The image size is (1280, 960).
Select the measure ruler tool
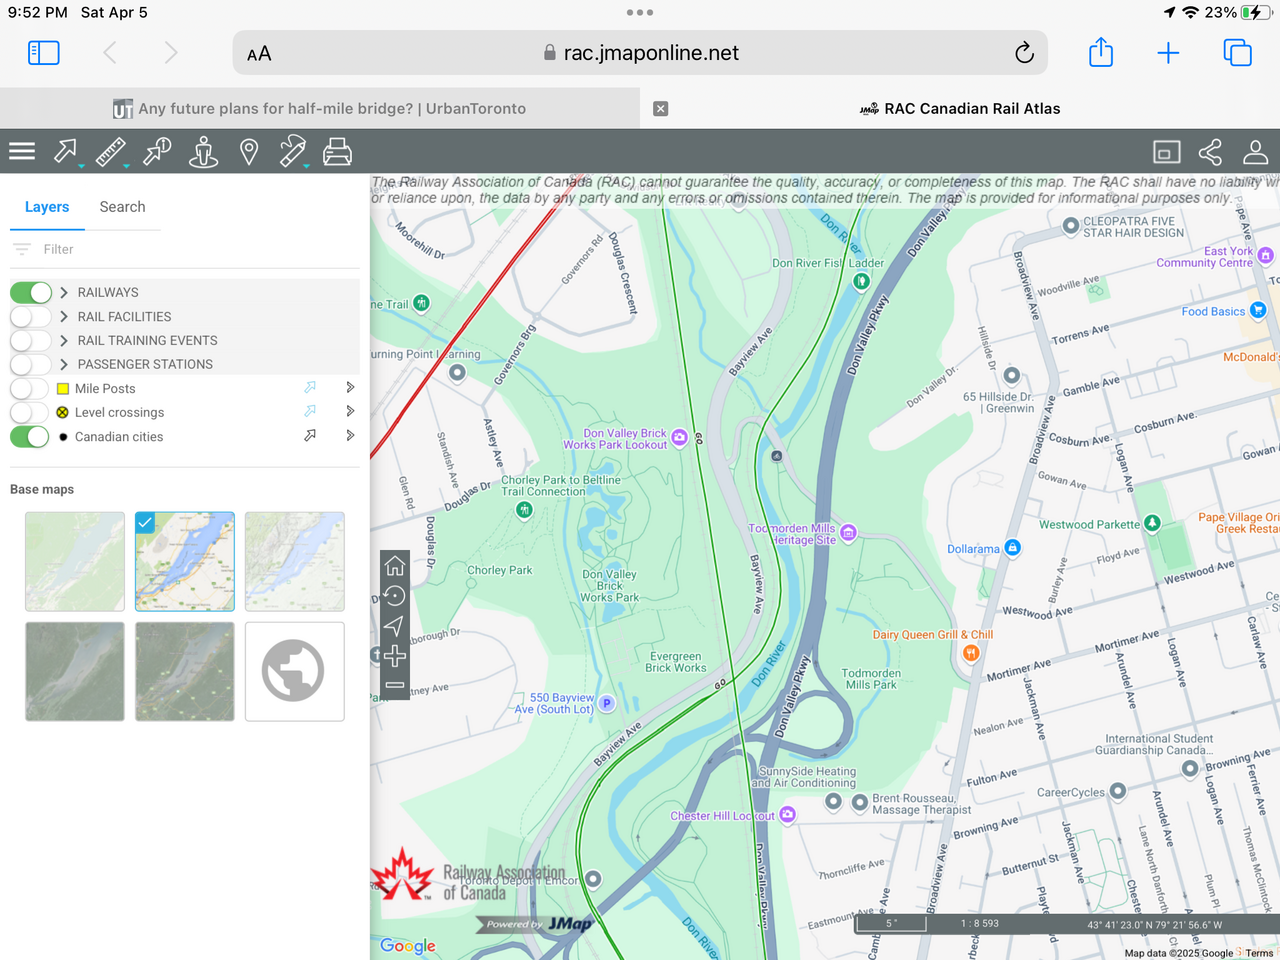click(111, 152)
